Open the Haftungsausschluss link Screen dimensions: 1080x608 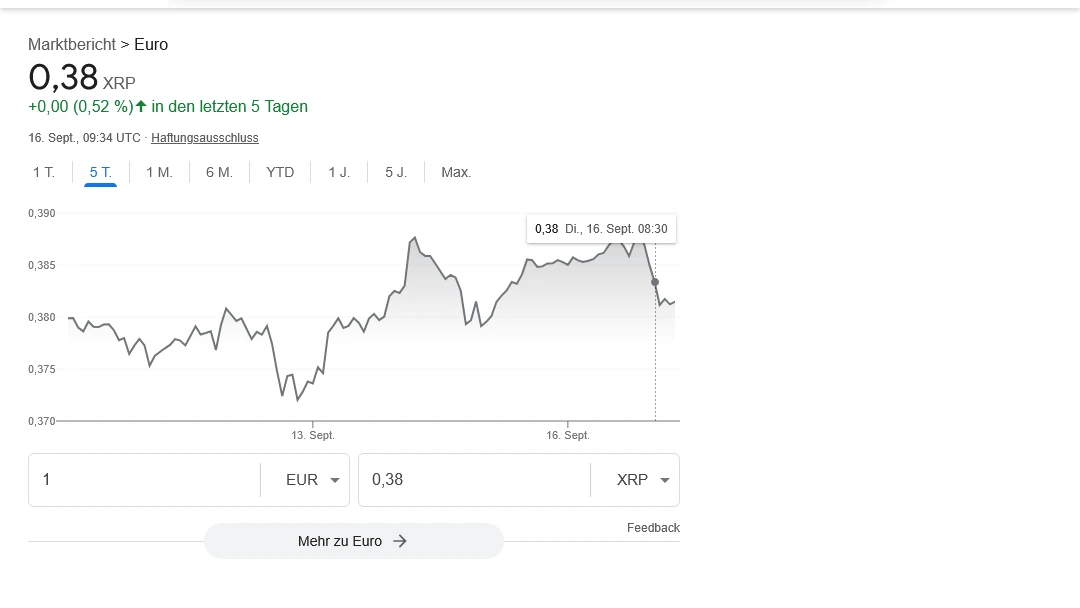point(204,137)
